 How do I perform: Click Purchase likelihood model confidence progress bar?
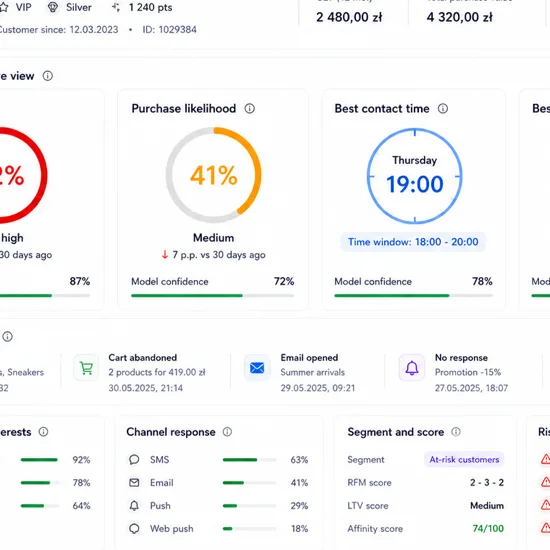tap(213, 296)
